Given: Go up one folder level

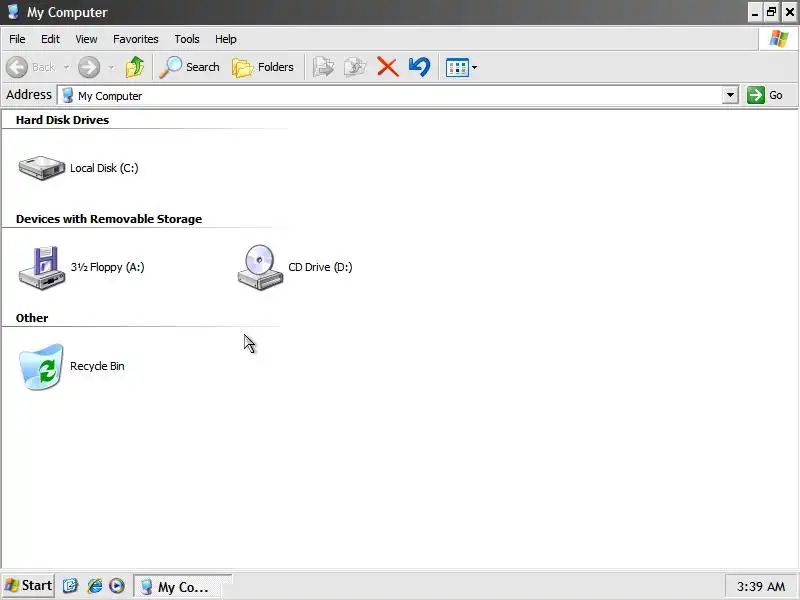Looking at the screenshot, I should 135,67.
